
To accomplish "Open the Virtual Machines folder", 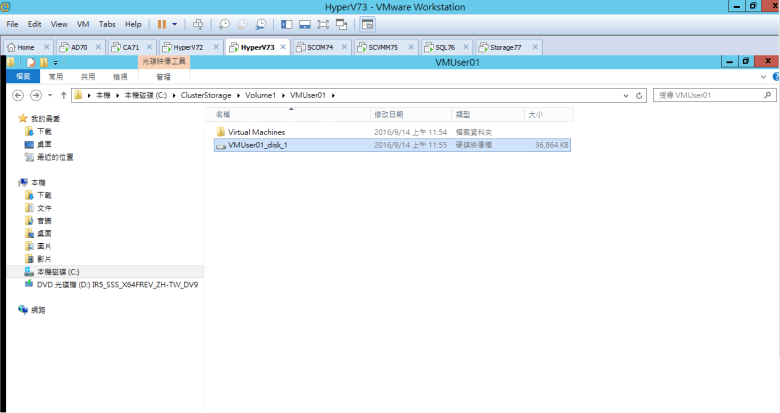I will [x=256, y=131].
